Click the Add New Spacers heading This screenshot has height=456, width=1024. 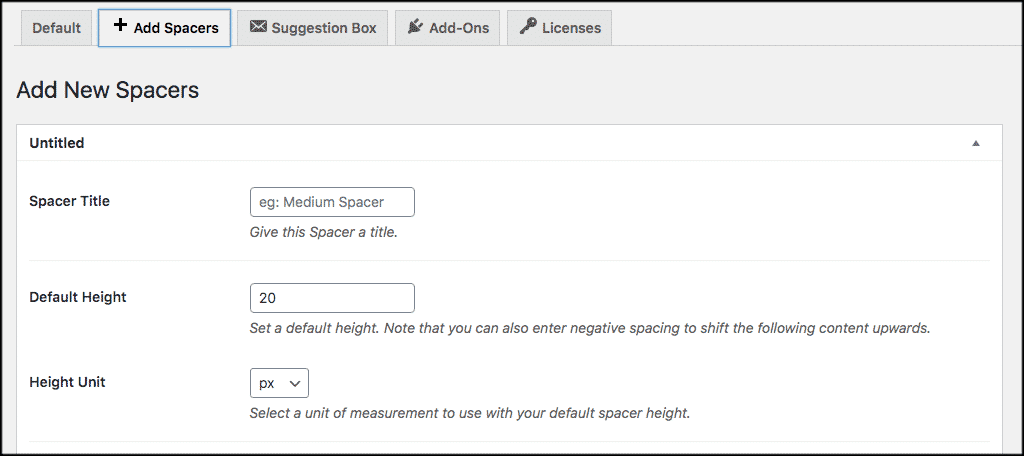(x=108, y=90)
